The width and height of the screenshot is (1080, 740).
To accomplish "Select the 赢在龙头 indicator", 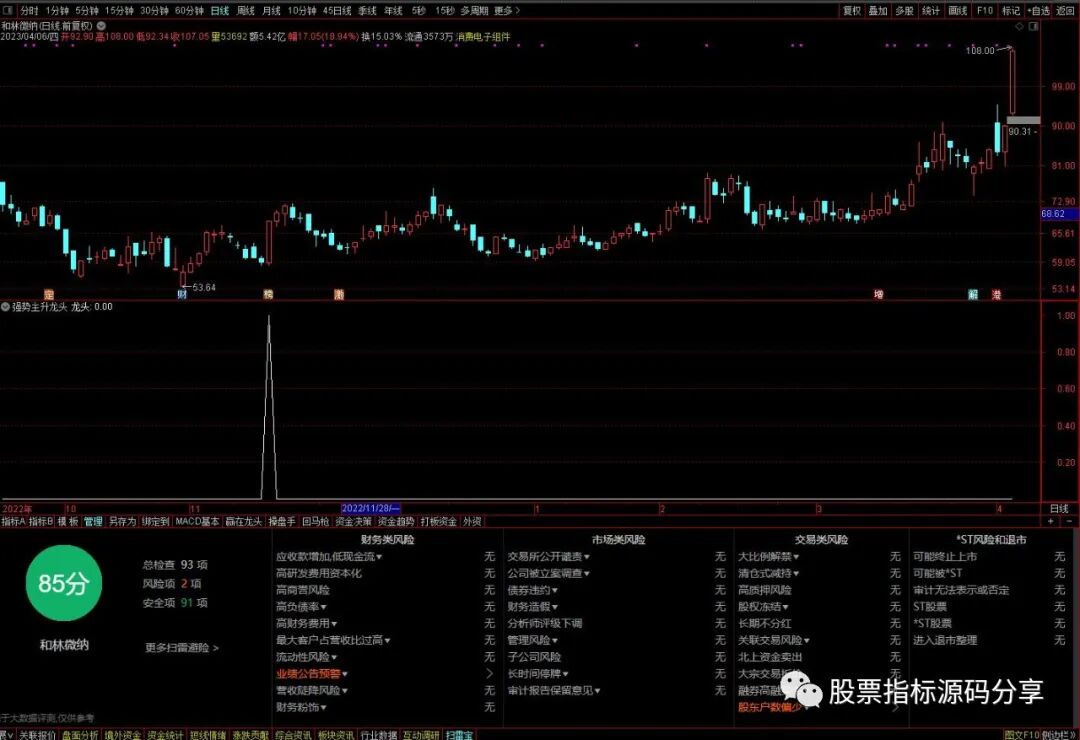I will tap(244, 522).
